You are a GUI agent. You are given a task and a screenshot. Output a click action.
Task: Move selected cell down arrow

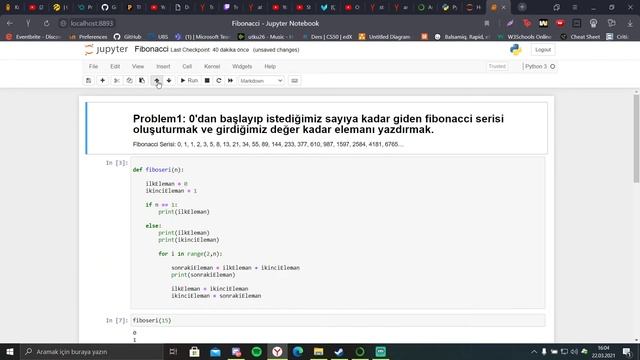(169, 81)
